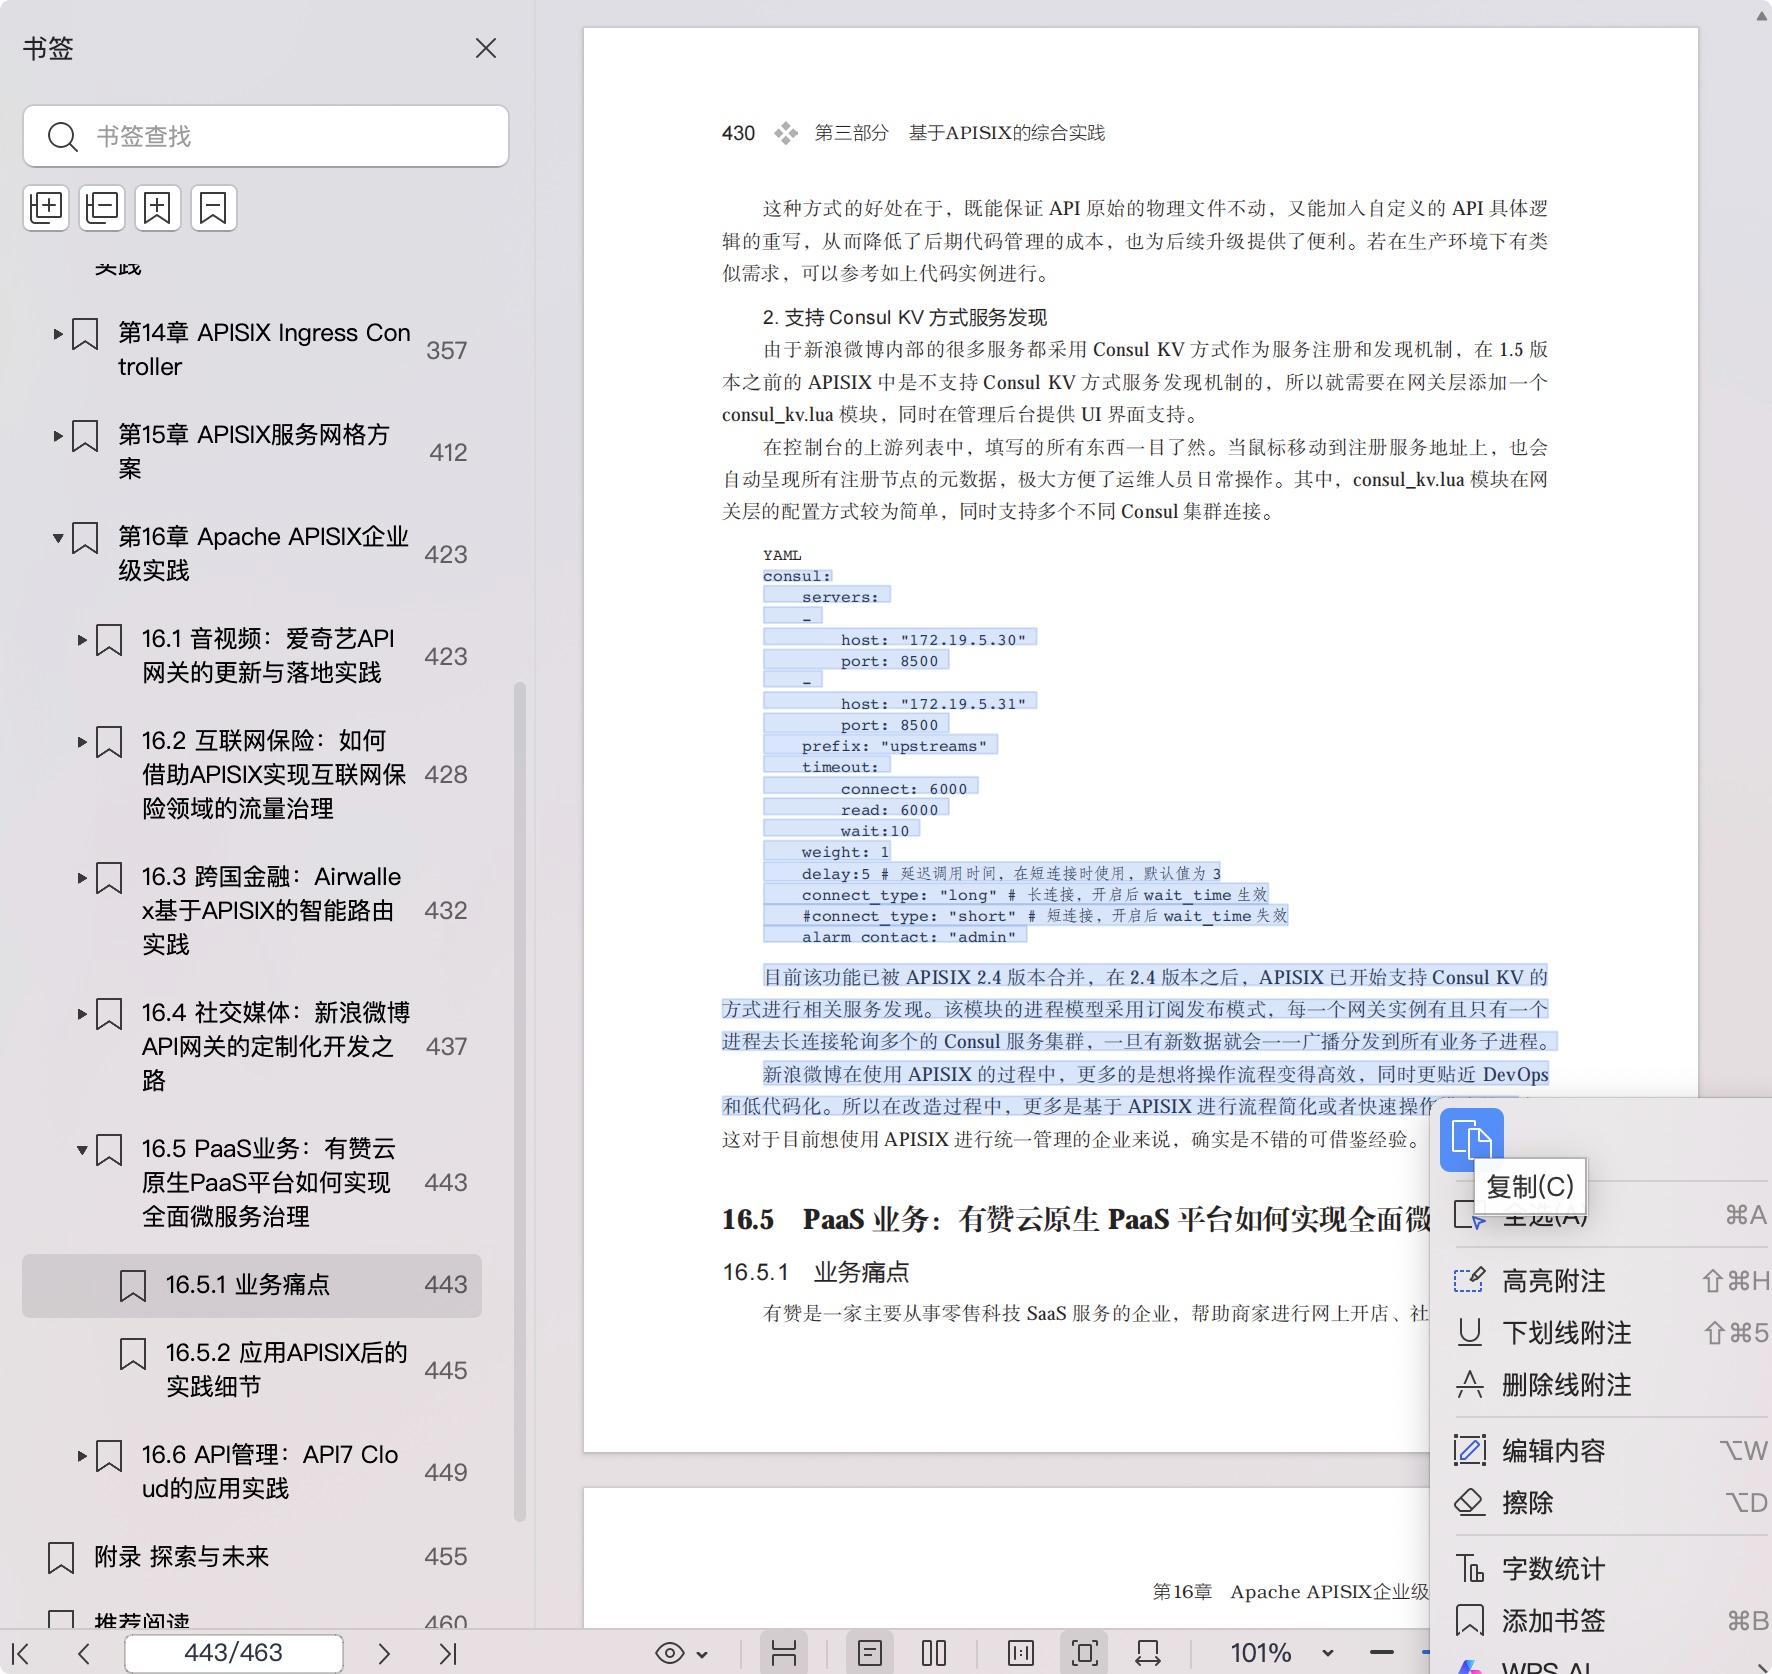Toggle fit-to-screen page mode
The width and height of the screenshot is (1772, 1674).
pyautogui.click(x=1083, y=1653)
